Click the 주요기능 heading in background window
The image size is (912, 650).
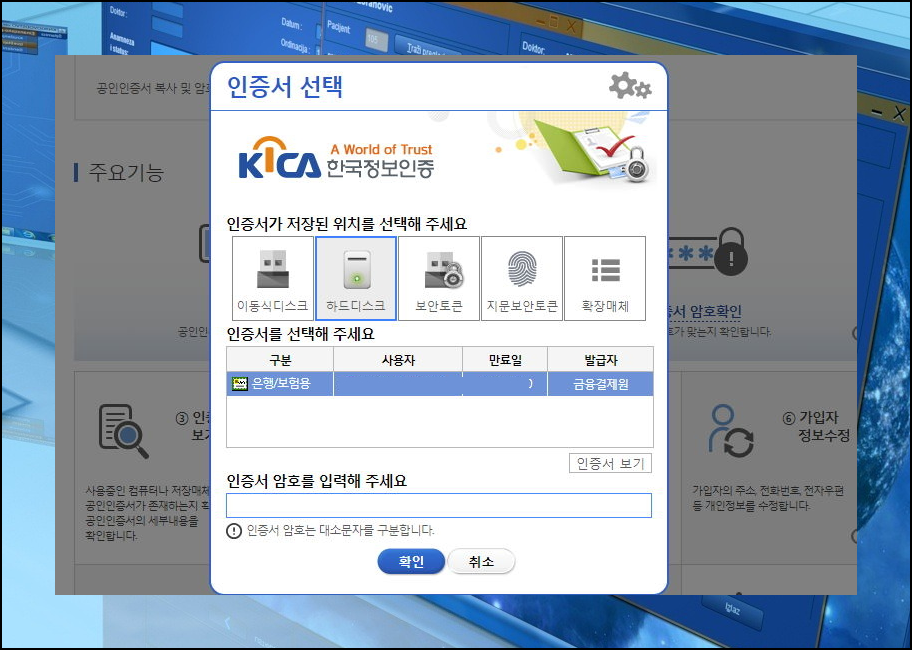click(x=126, y=172)
